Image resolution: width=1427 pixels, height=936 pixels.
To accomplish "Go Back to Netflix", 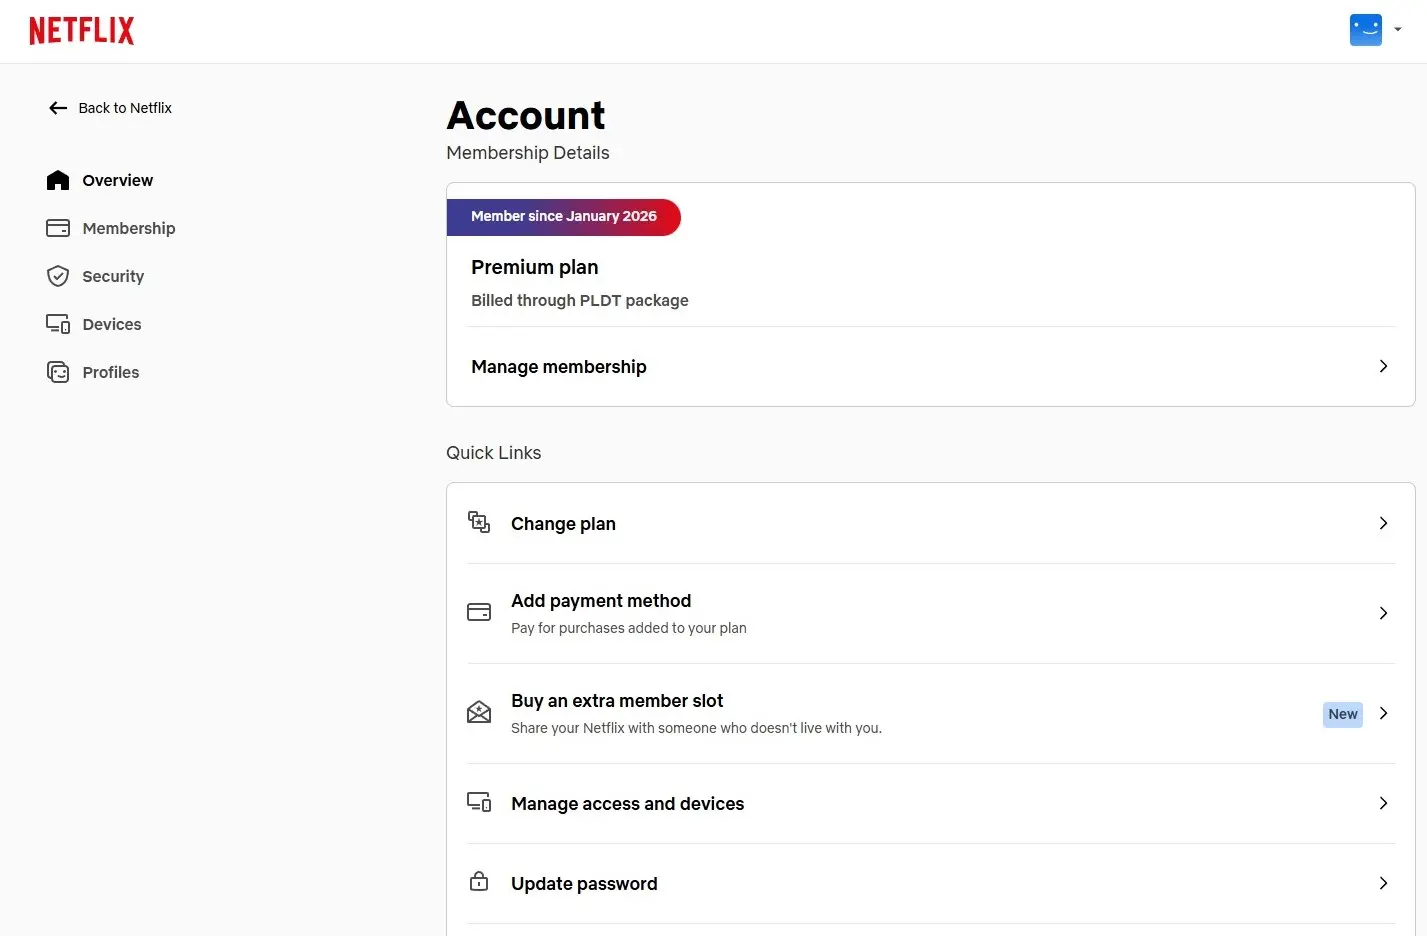I will point(110,108).
